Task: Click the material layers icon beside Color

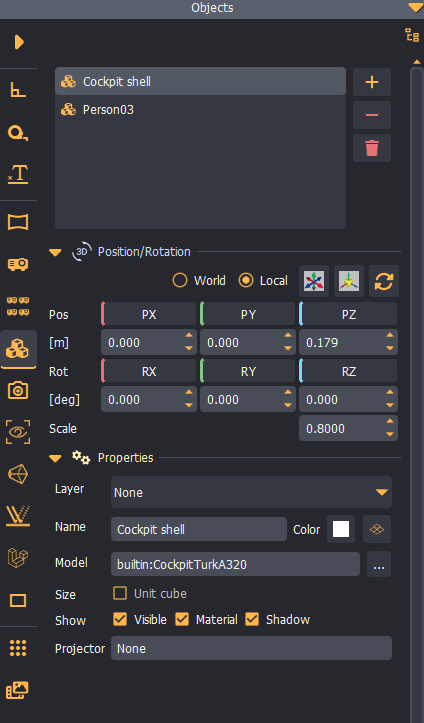Action: click(x=377, y=529)
